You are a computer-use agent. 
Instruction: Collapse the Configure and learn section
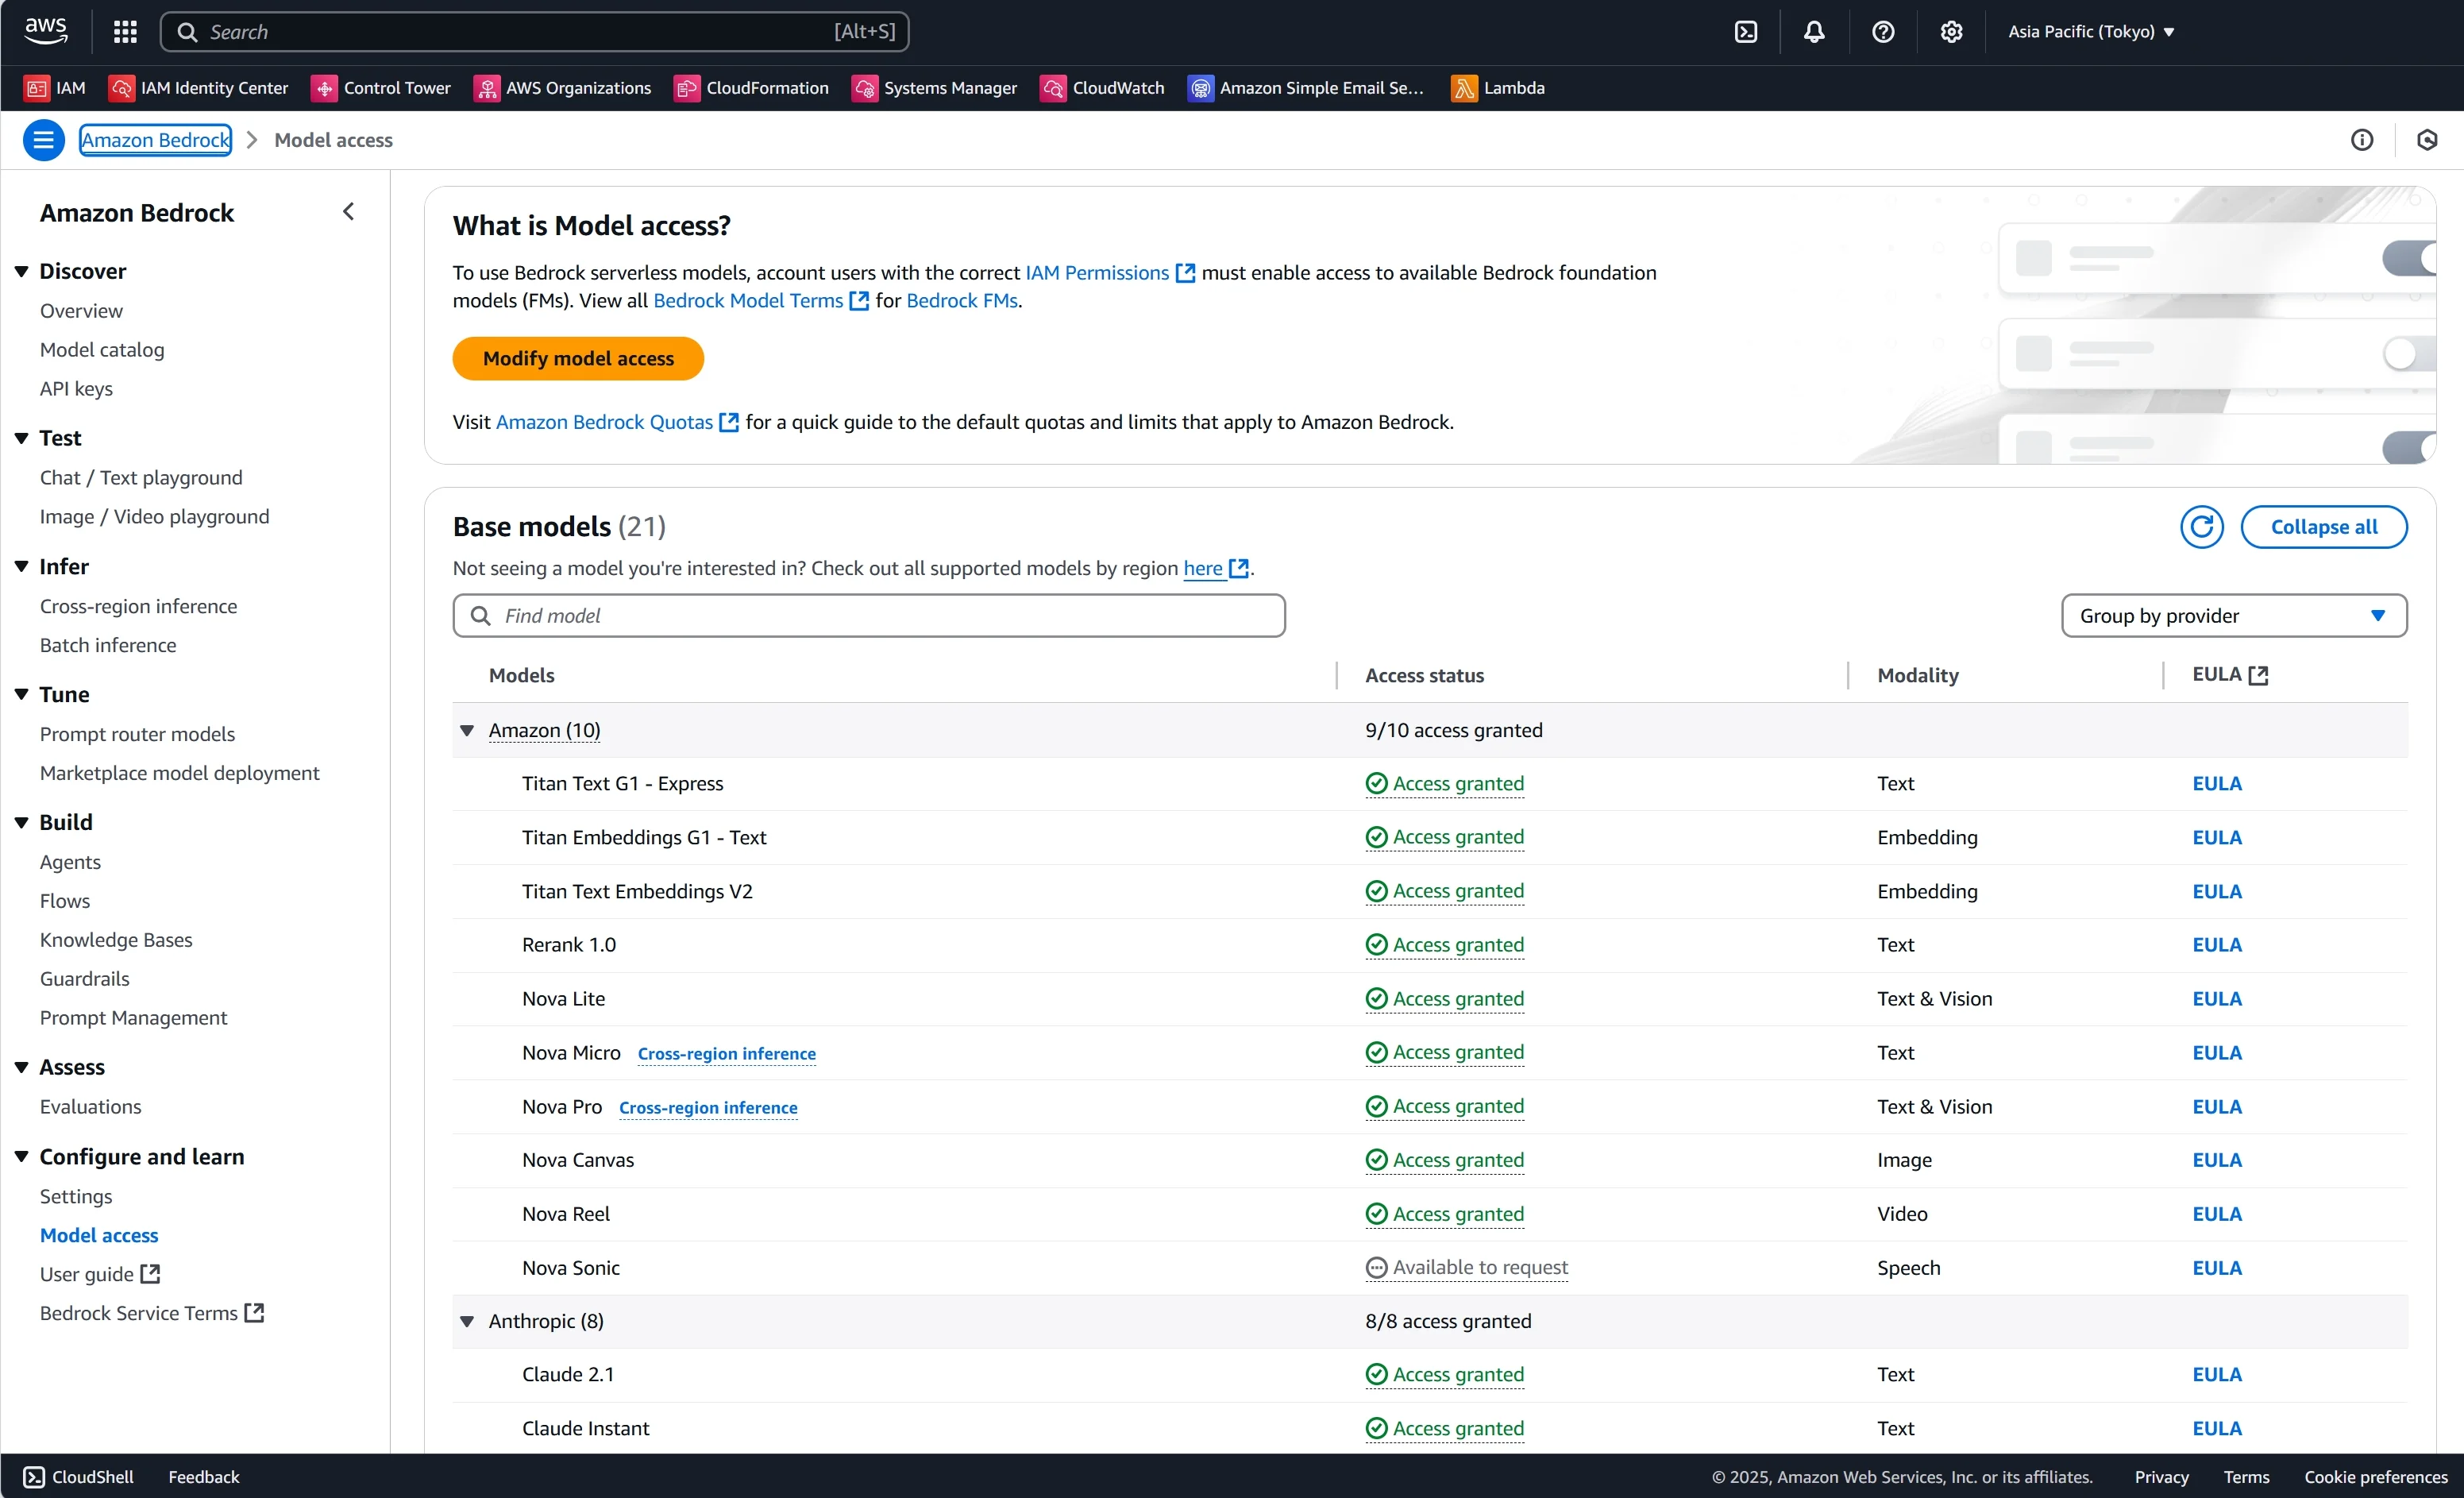tap(22, 1157)
